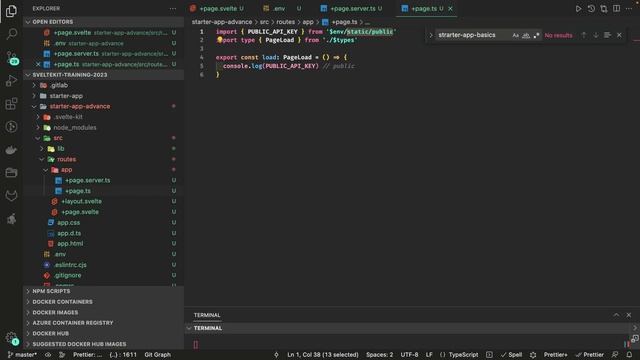Toggle Match Whole Word in find widget
The image size is (640, 360).
[526, 36]
